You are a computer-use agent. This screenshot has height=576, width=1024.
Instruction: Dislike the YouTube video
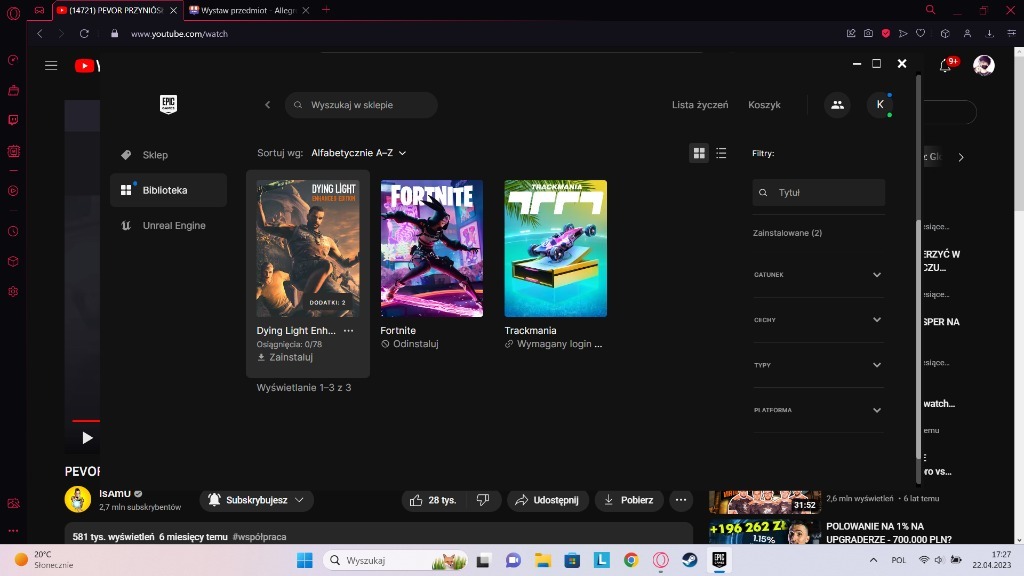[483, 500]
